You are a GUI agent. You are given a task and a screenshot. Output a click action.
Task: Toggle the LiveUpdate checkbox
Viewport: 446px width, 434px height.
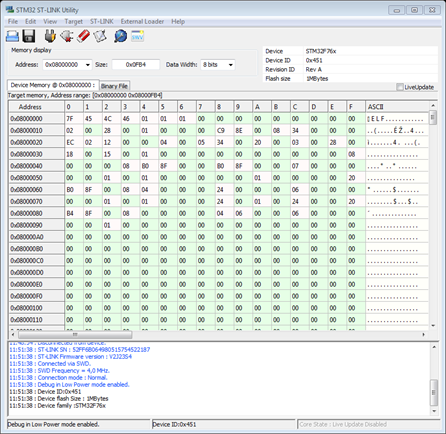pyautogui.click(x=400, y=87)
